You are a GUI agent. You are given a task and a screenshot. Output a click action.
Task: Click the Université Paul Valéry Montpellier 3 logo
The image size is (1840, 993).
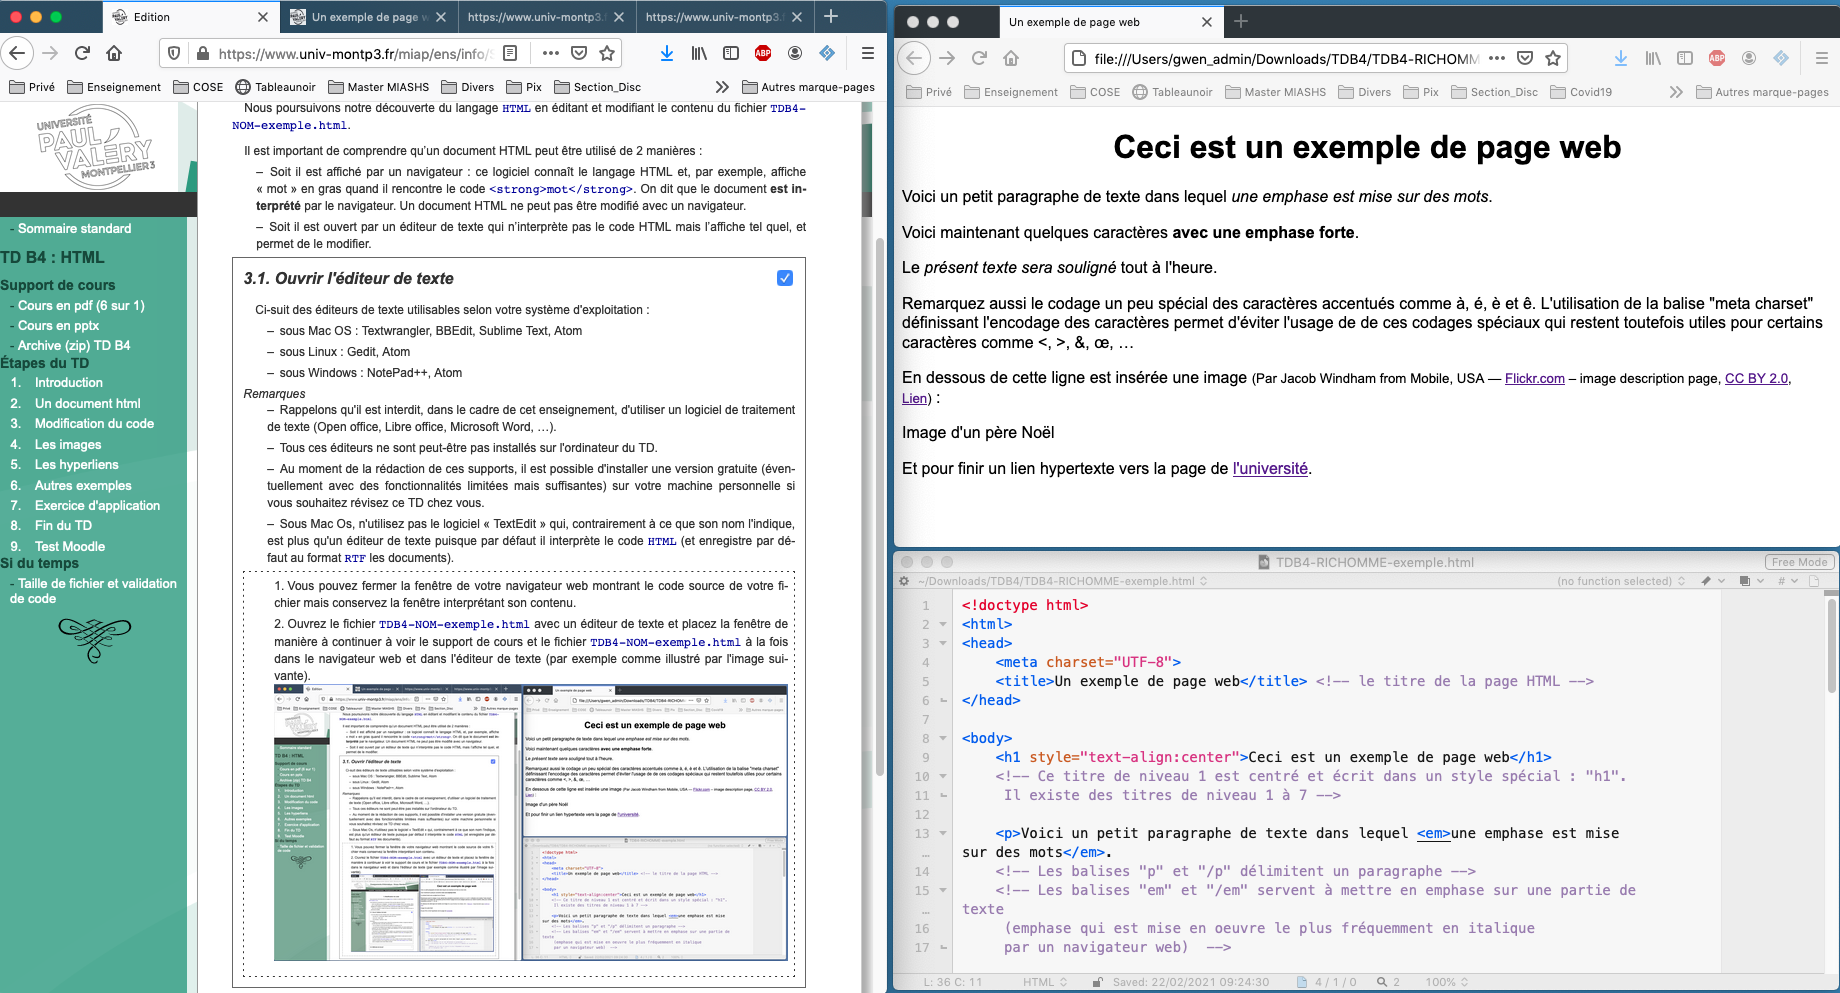pyautogui.click(x=96, y=148)
